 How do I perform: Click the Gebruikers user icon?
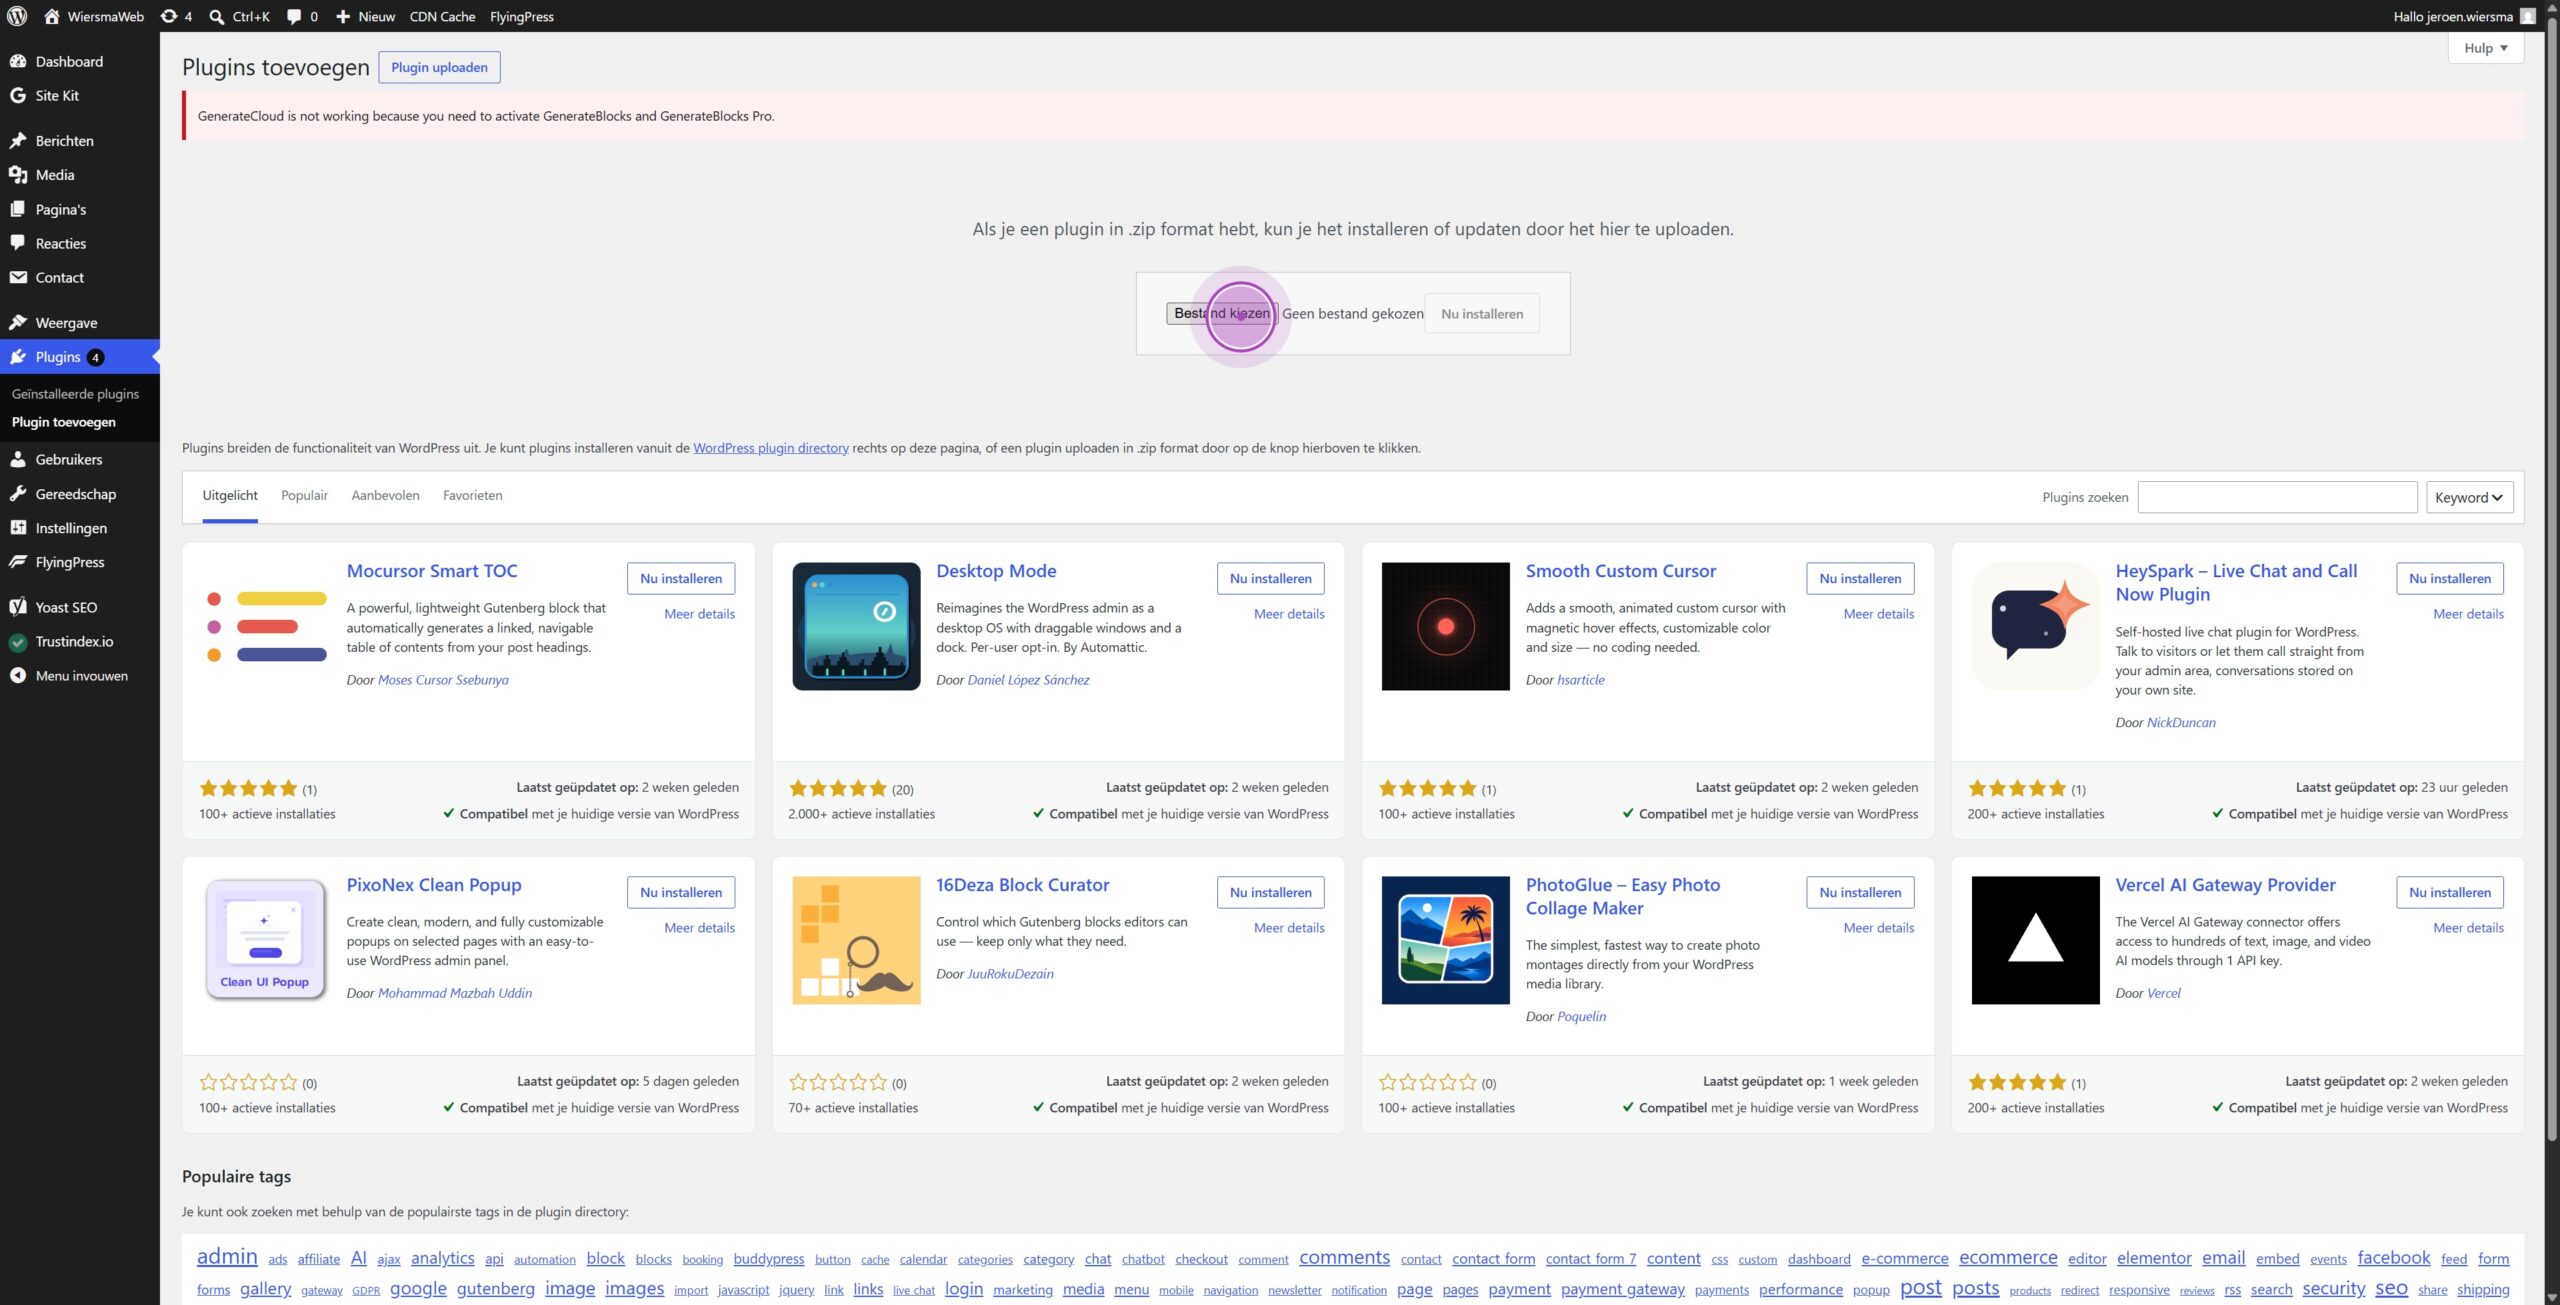[x=18, y=459]
